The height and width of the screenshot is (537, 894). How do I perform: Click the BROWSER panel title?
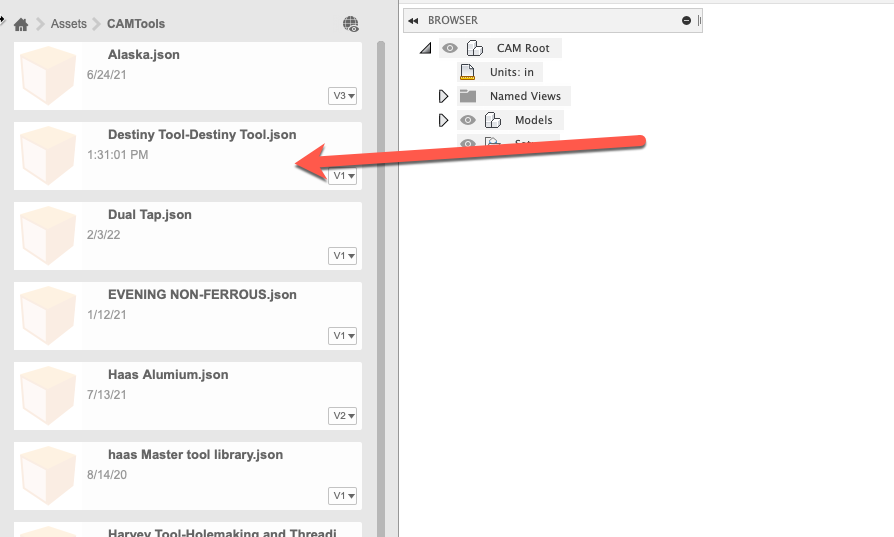coord(453,21)
